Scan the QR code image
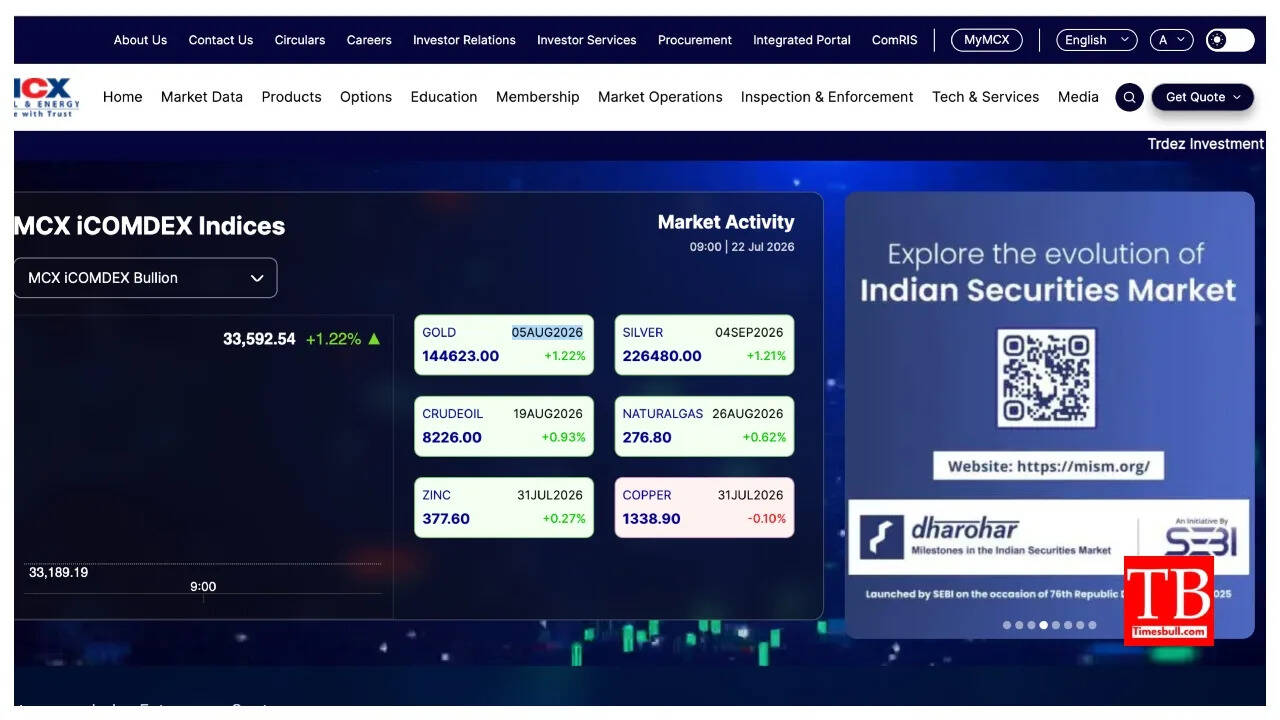The image size is (1280, 720). click(1046, 379)
